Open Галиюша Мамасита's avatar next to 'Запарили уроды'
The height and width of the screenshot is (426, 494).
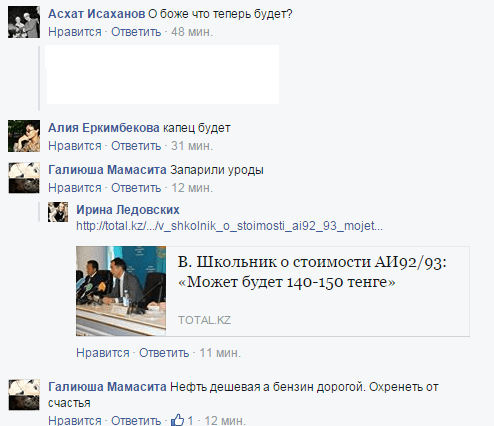pos(24,178)
